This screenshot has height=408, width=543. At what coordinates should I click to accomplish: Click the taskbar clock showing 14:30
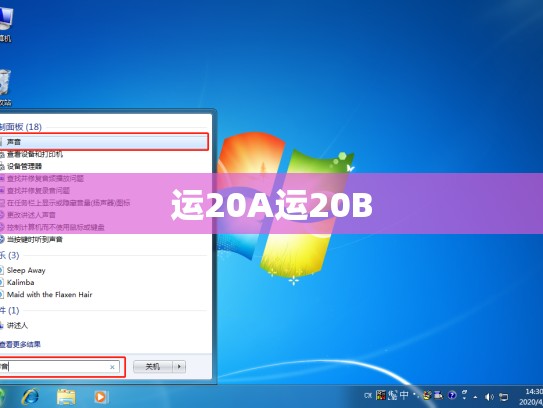tap(532, 397)
